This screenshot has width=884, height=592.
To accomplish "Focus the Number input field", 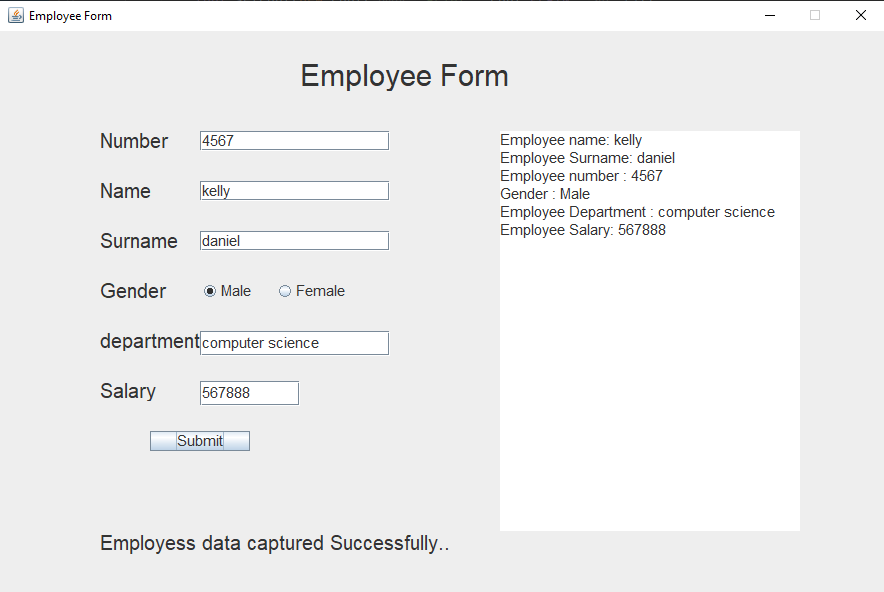I will (294, 140).
